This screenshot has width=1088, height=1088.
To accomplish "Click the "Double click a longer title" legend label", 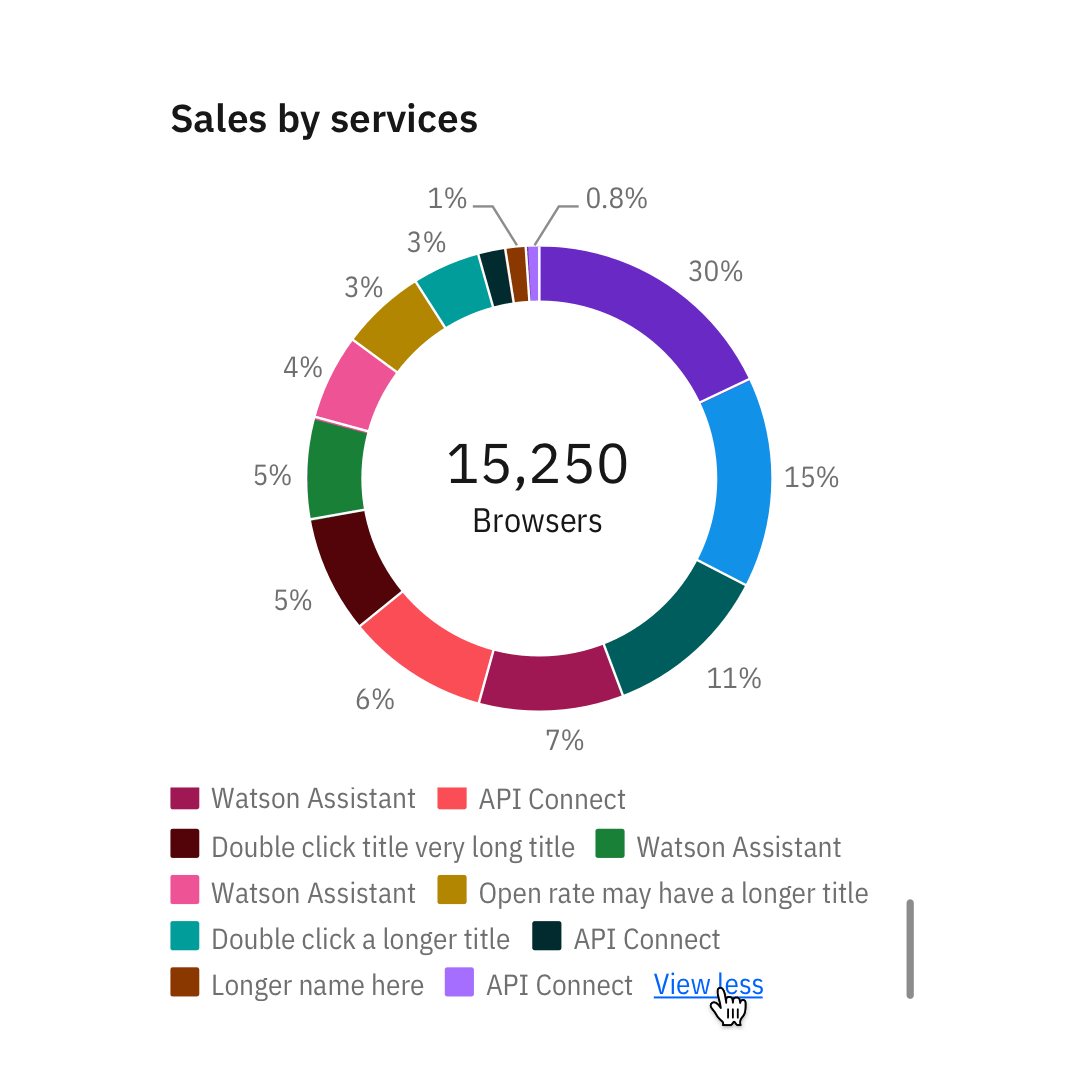I will pos(360,940).
